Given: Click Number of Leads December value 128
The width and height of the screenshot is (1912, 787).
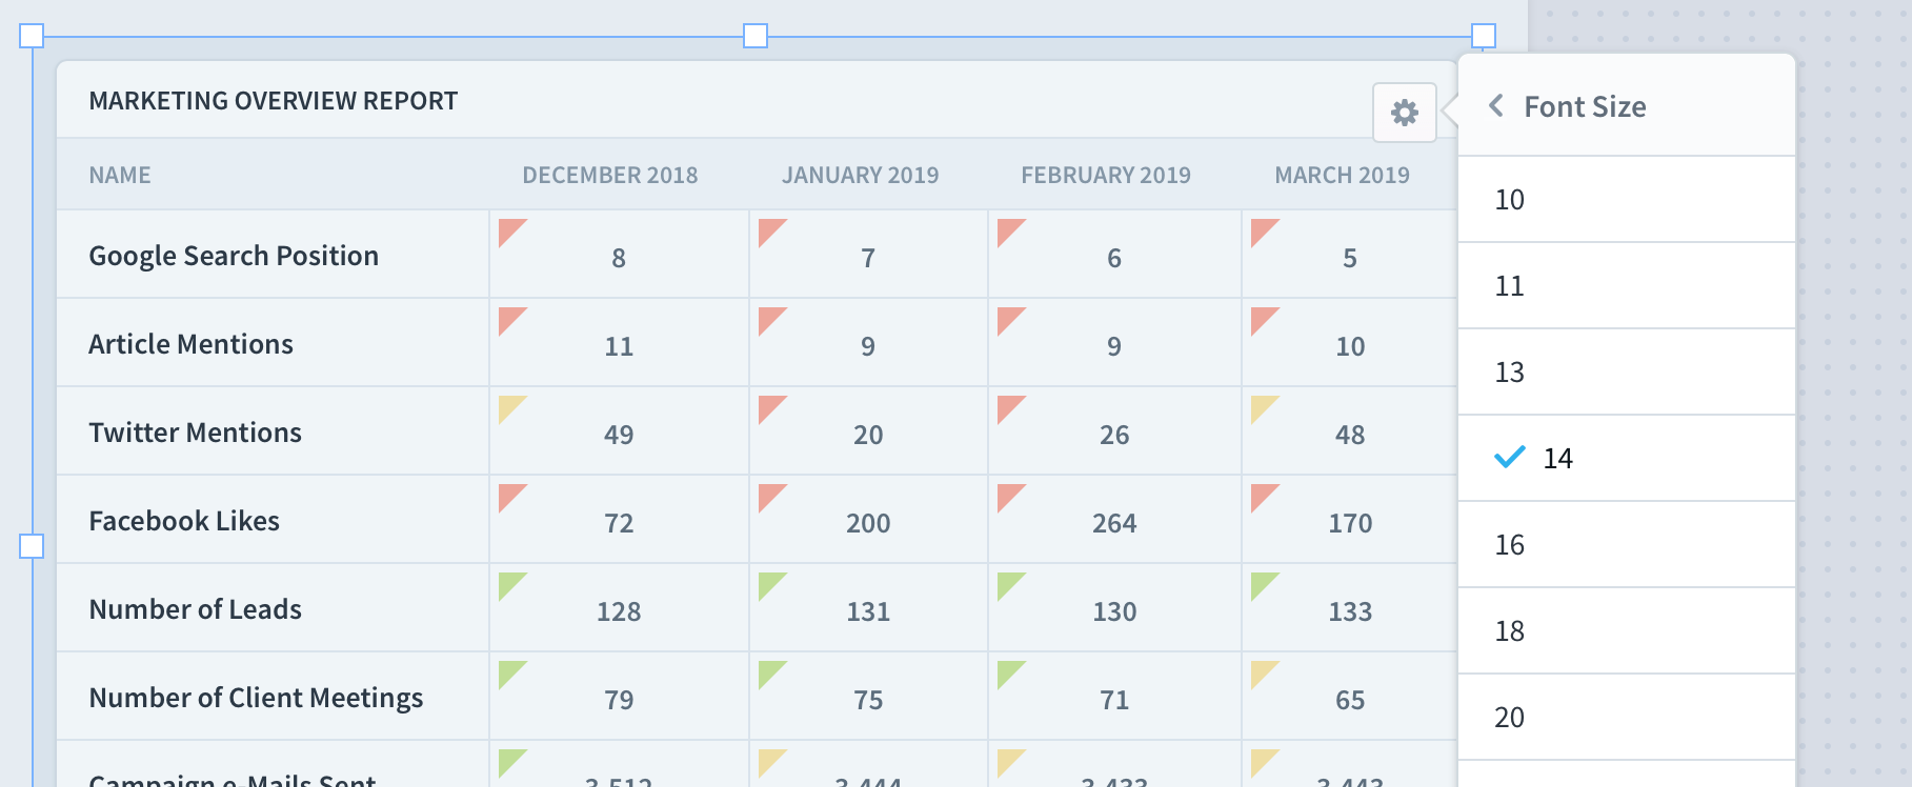Looking at the screenshot, I should (x=619, y=611).
